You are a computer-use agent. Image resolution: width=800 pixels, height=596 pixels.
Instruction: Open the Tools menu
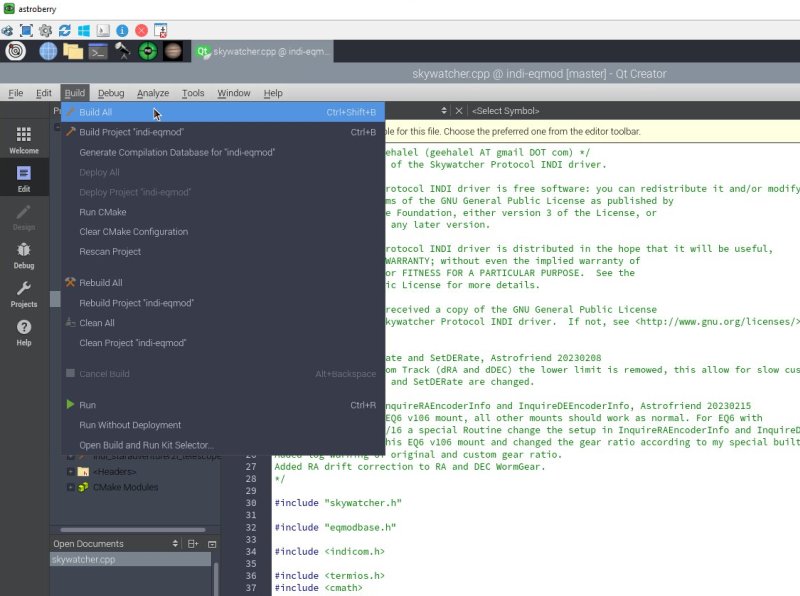193,93
